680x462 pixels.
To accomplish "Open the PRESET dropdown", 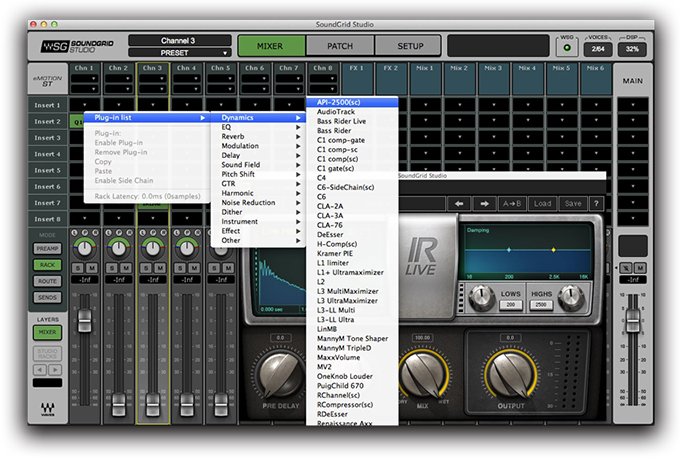I will [x=180, y=53].
